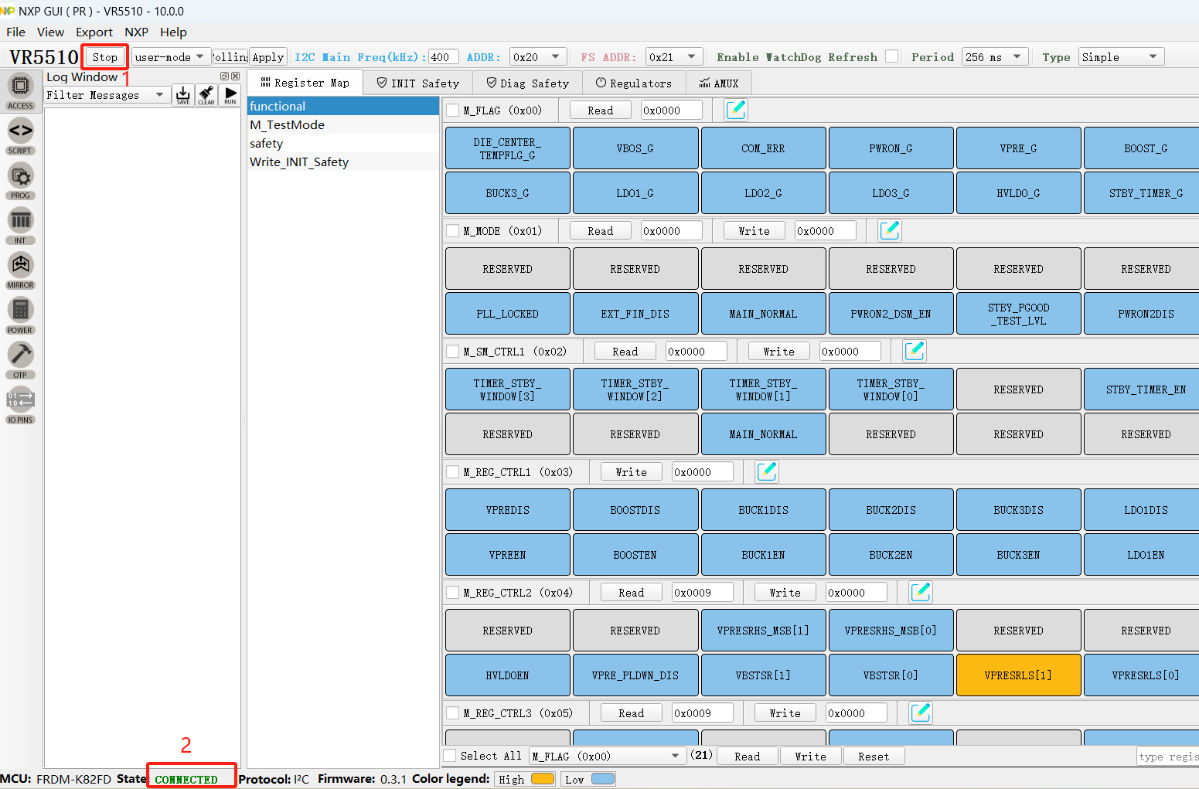Viewport: 1199px width, 789px height.
Task: Click edit icon beside M_FLAG register
Action: pyautogui.click(x=736, y=110)
